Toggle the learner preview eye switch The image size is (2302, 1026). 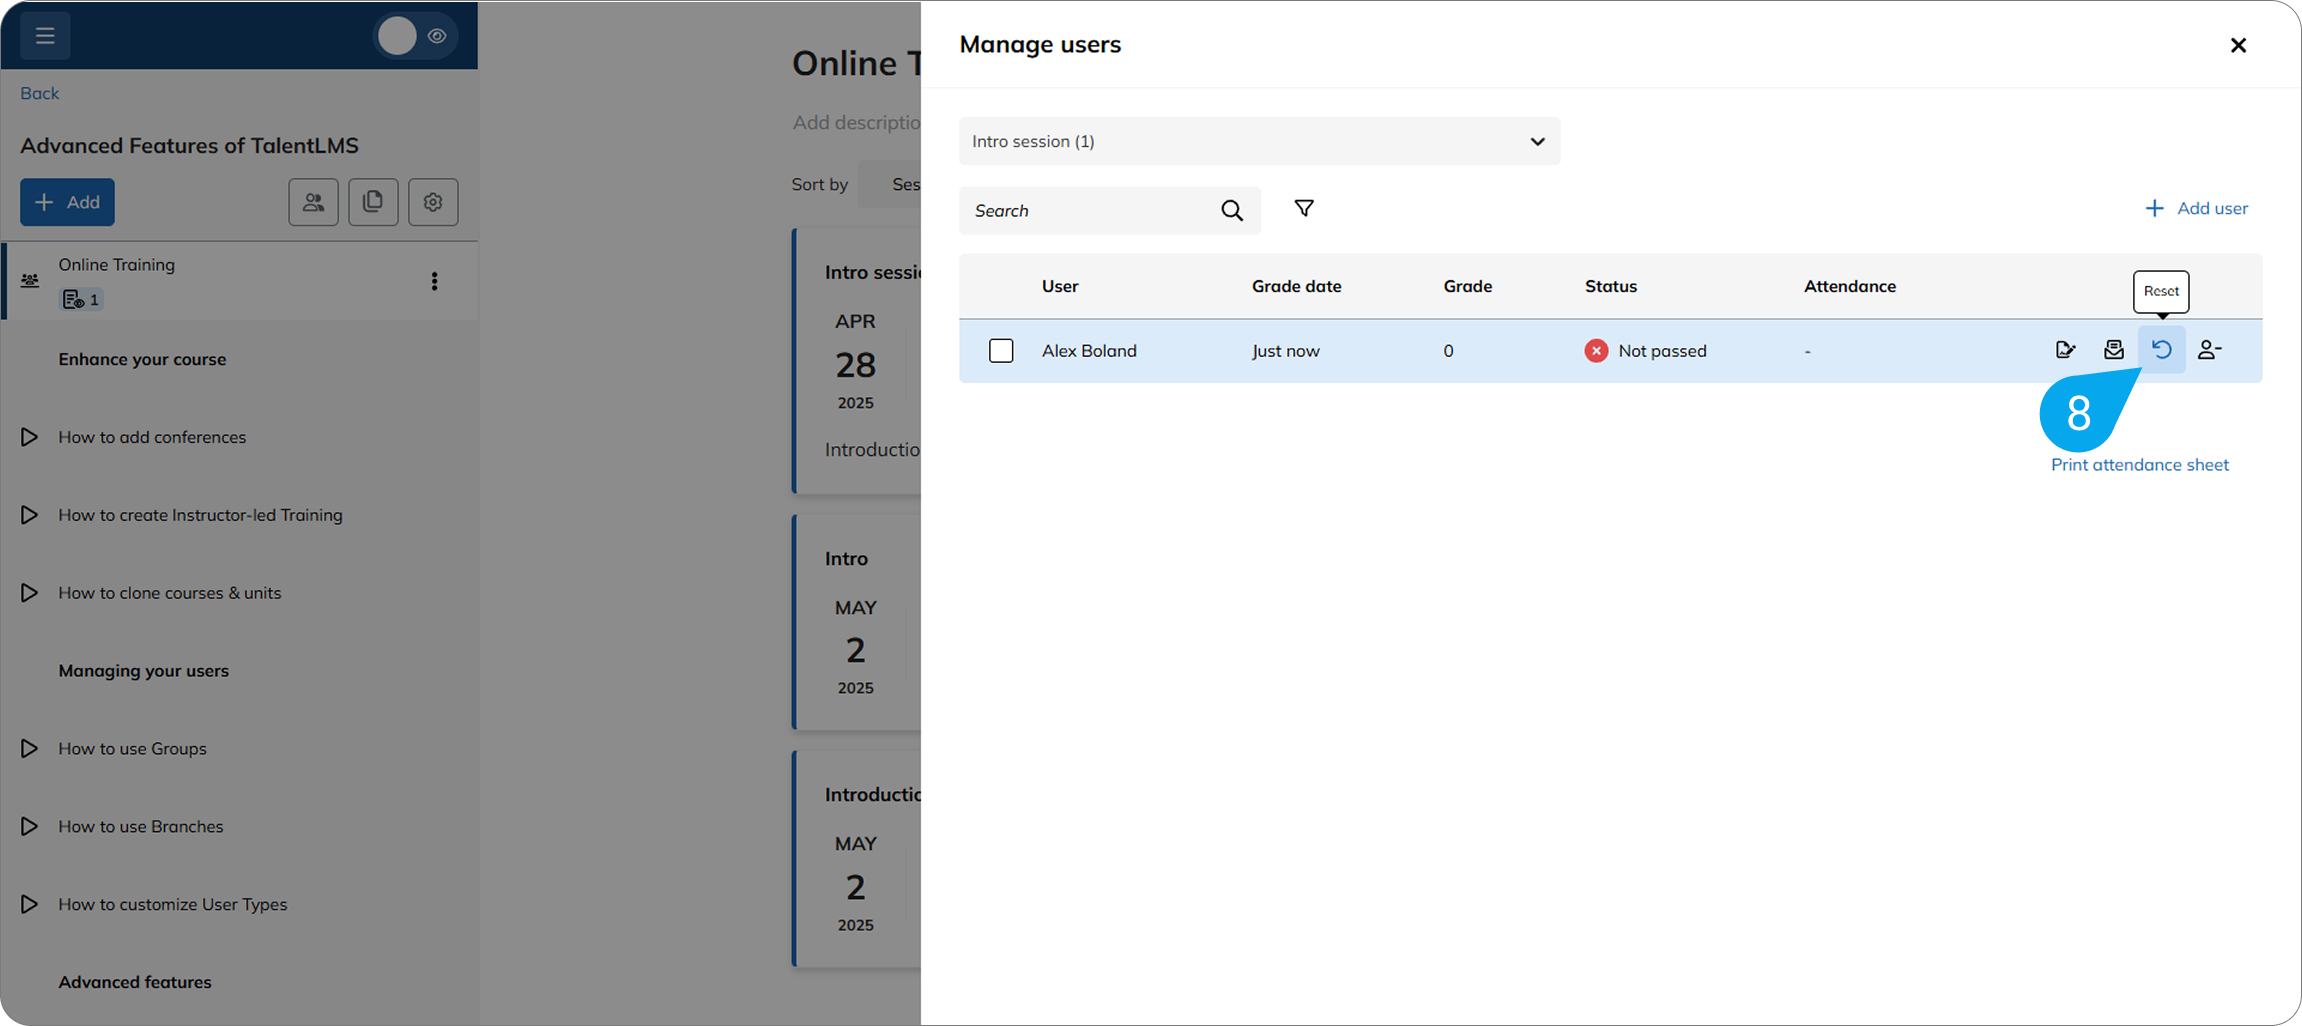pos(416,36)
